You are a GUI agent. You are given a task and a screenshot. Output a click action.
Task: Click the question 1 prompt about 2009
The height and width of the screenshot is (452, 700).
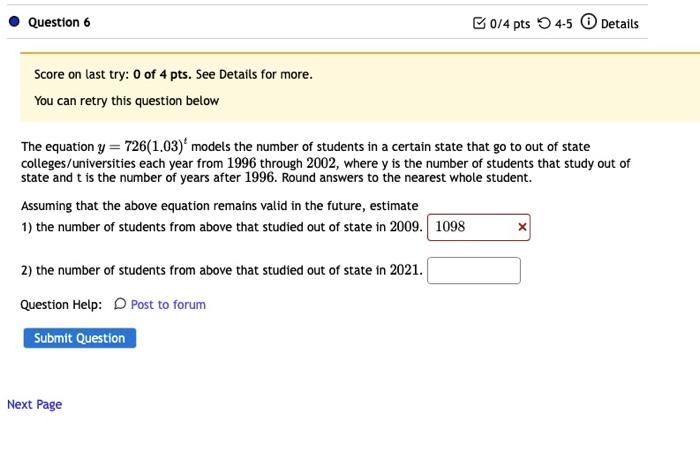coord(220,227)
